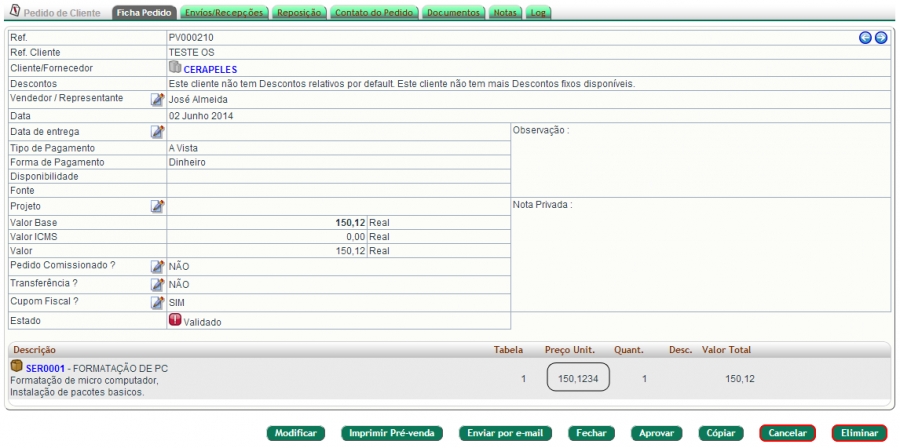
Task: Click edit pencil beside Data de entrega
Action: tap(157, 132)
